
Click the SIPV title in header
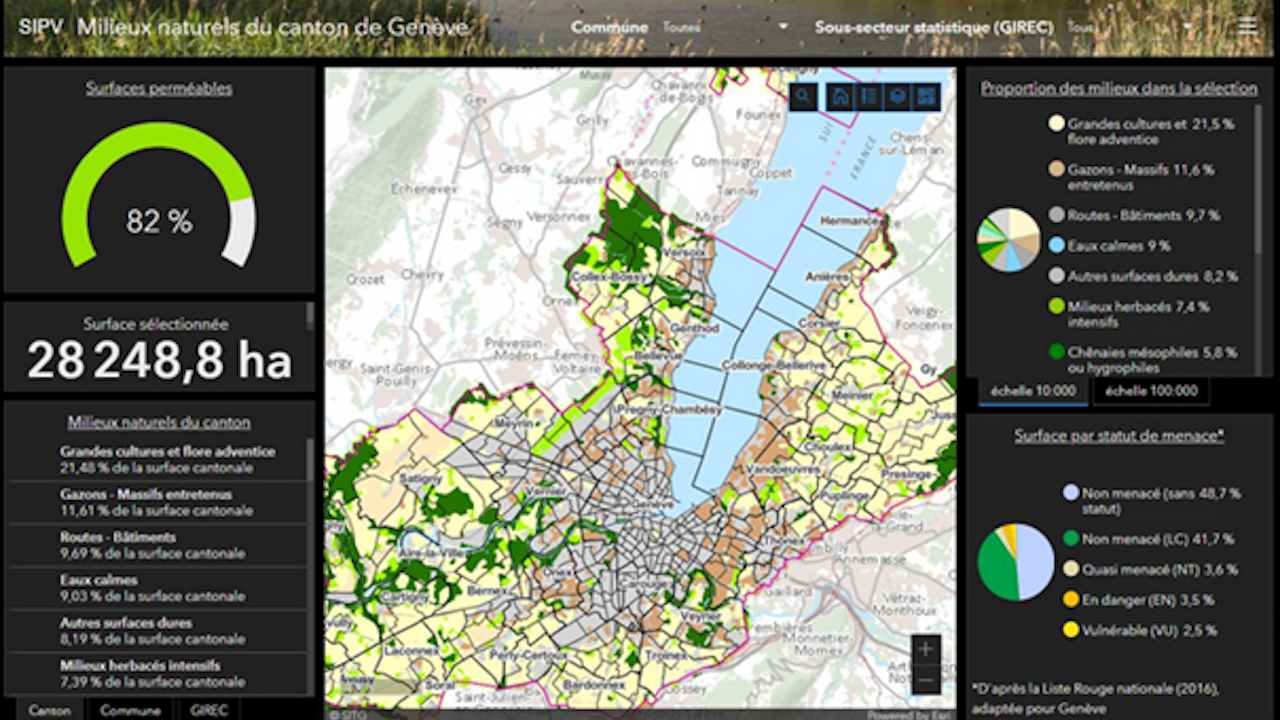tap(40, 27)
